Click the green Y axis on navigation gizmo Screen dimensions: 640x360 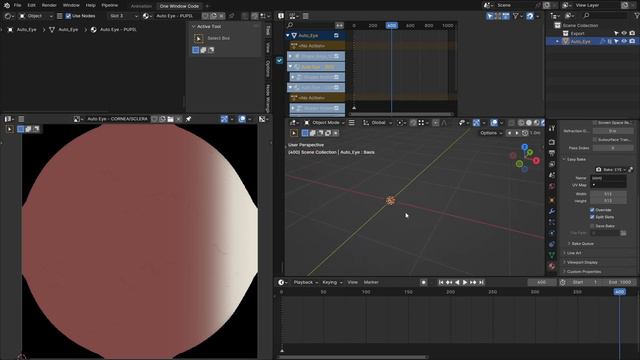point(530,153)
